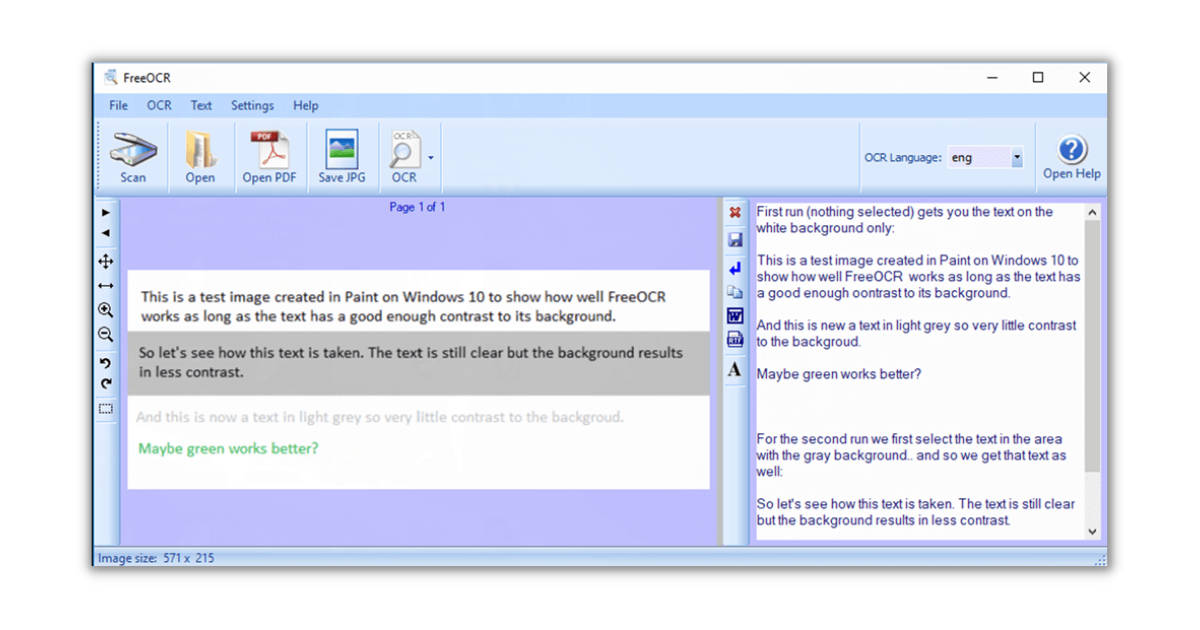Click the Open folder button
Image resolution: width=1200 pixels, height=630 pixels.
pyautogui.click(x=200, y=157)
